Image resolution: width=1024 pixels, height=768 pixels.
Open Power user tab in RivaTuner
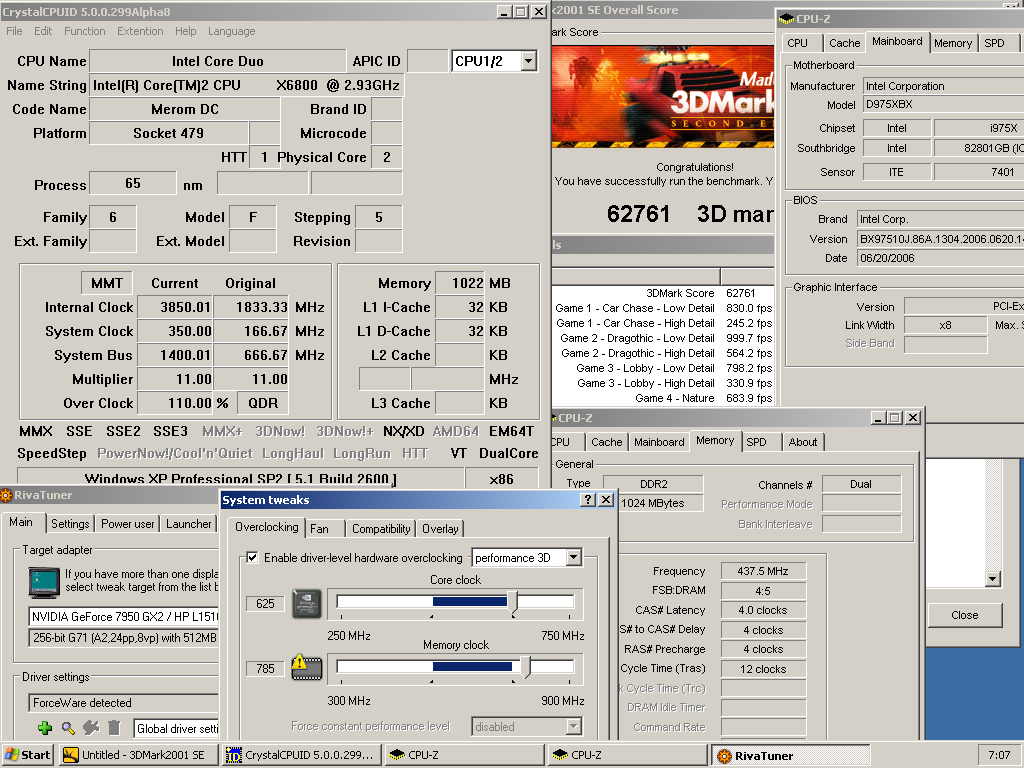[127, 523]
